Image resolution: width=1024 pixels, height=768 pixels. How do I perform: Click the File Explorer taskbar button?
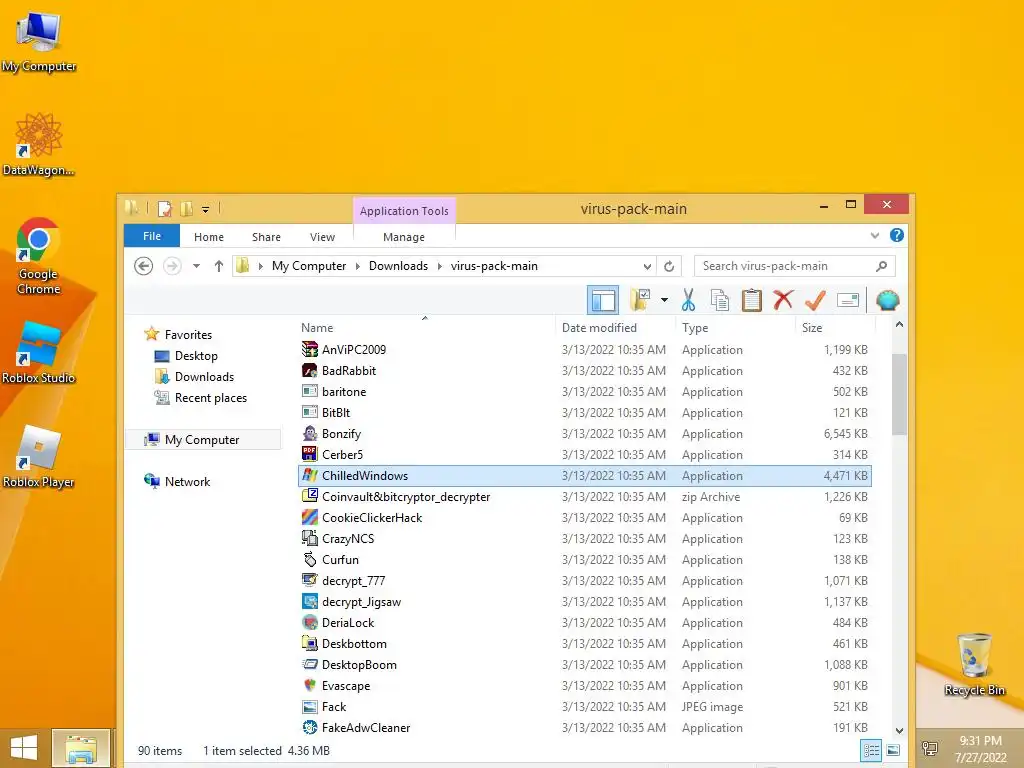coord(81,748)
